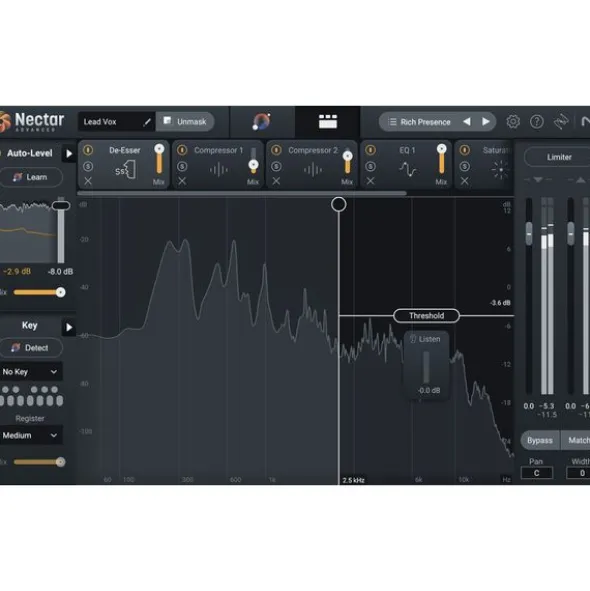Select the Compressor 2 module title
The height and width of the screenshot is (591, 590).
pyautogui.click(x=313, y=150)
